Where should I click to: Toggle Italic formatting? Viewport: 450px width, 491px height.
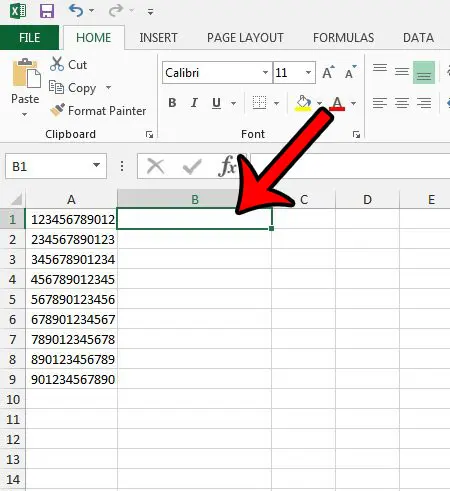click(x=194, y=103)
